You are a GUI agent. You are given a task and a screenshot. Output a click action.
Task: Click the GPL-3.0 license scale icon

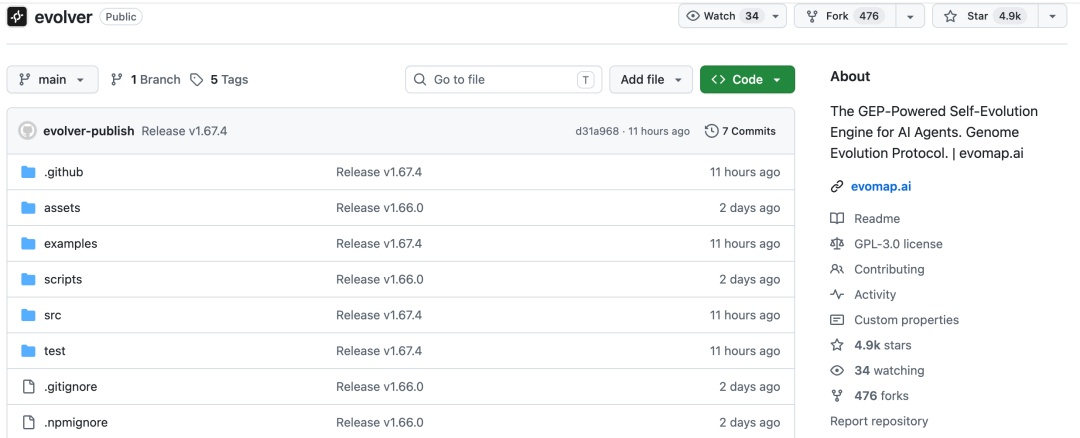point(837,244)
